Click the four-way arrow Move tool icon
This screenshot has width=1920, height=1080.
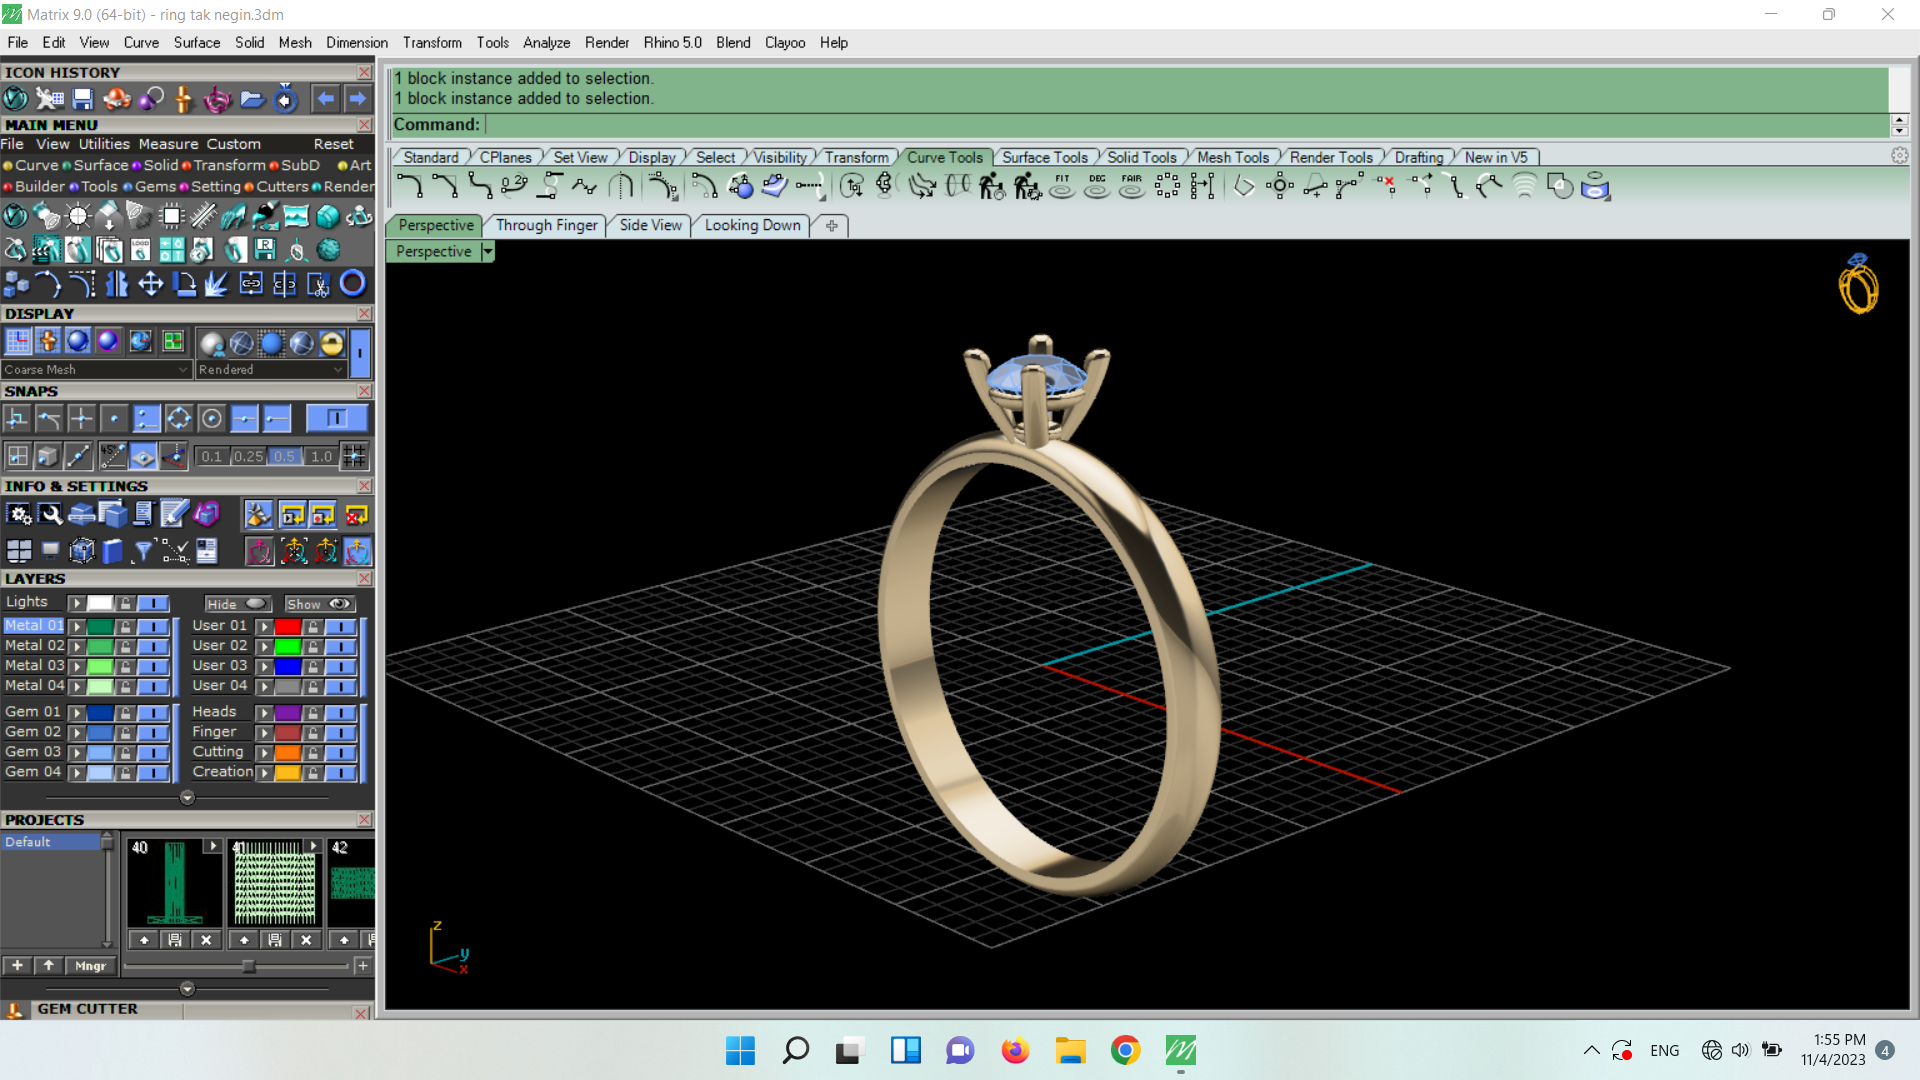[x=150, y=284]
